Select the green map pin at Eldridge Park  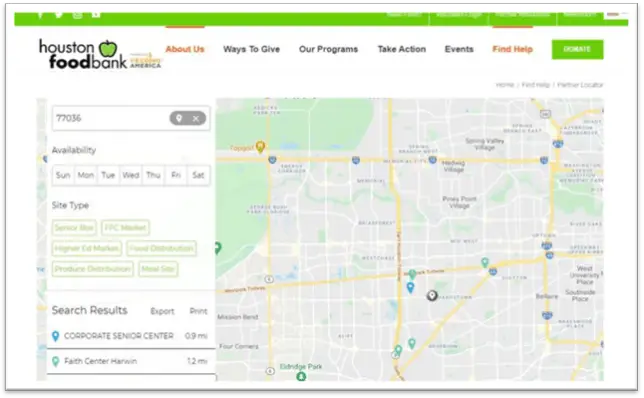pyautogui.click(x=301, y=376)
